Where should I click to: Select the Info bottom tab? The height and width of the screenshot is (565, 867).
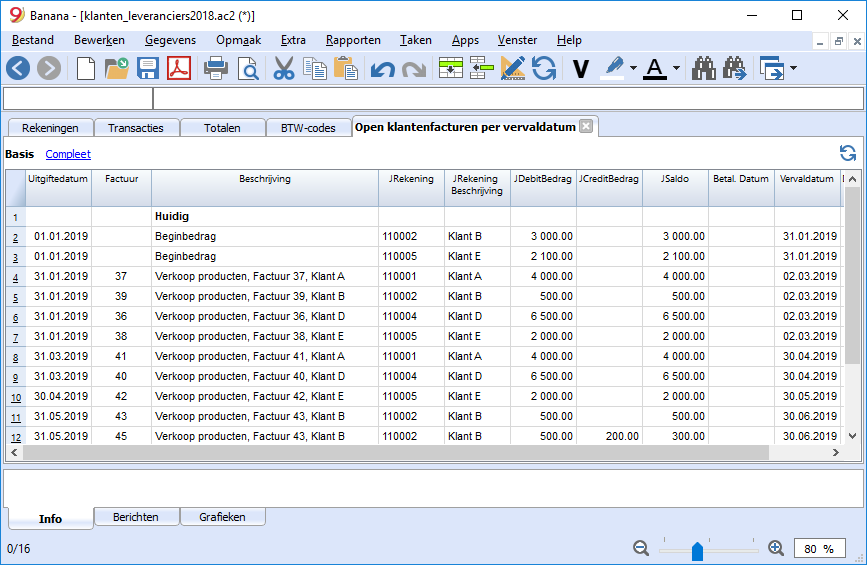point(50,519)
